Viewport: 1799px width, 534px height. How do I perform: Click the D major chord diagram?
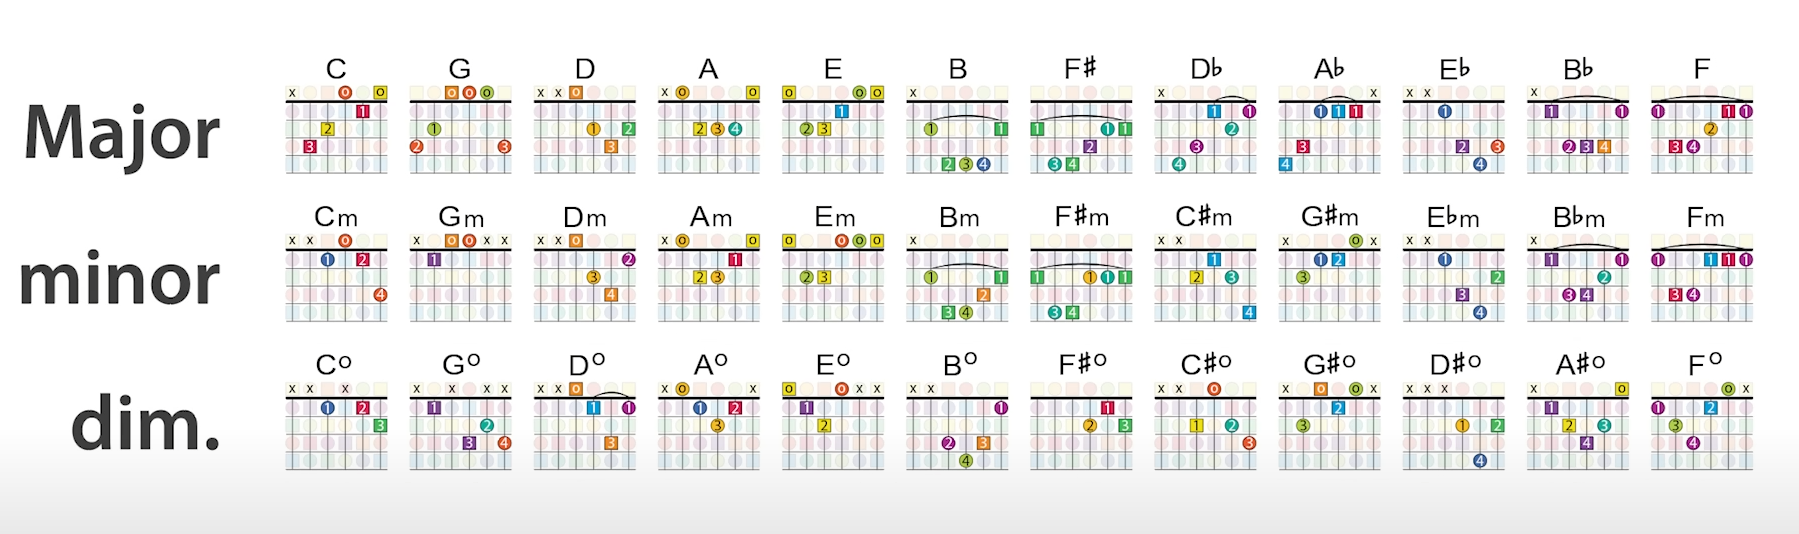[584, 130]
